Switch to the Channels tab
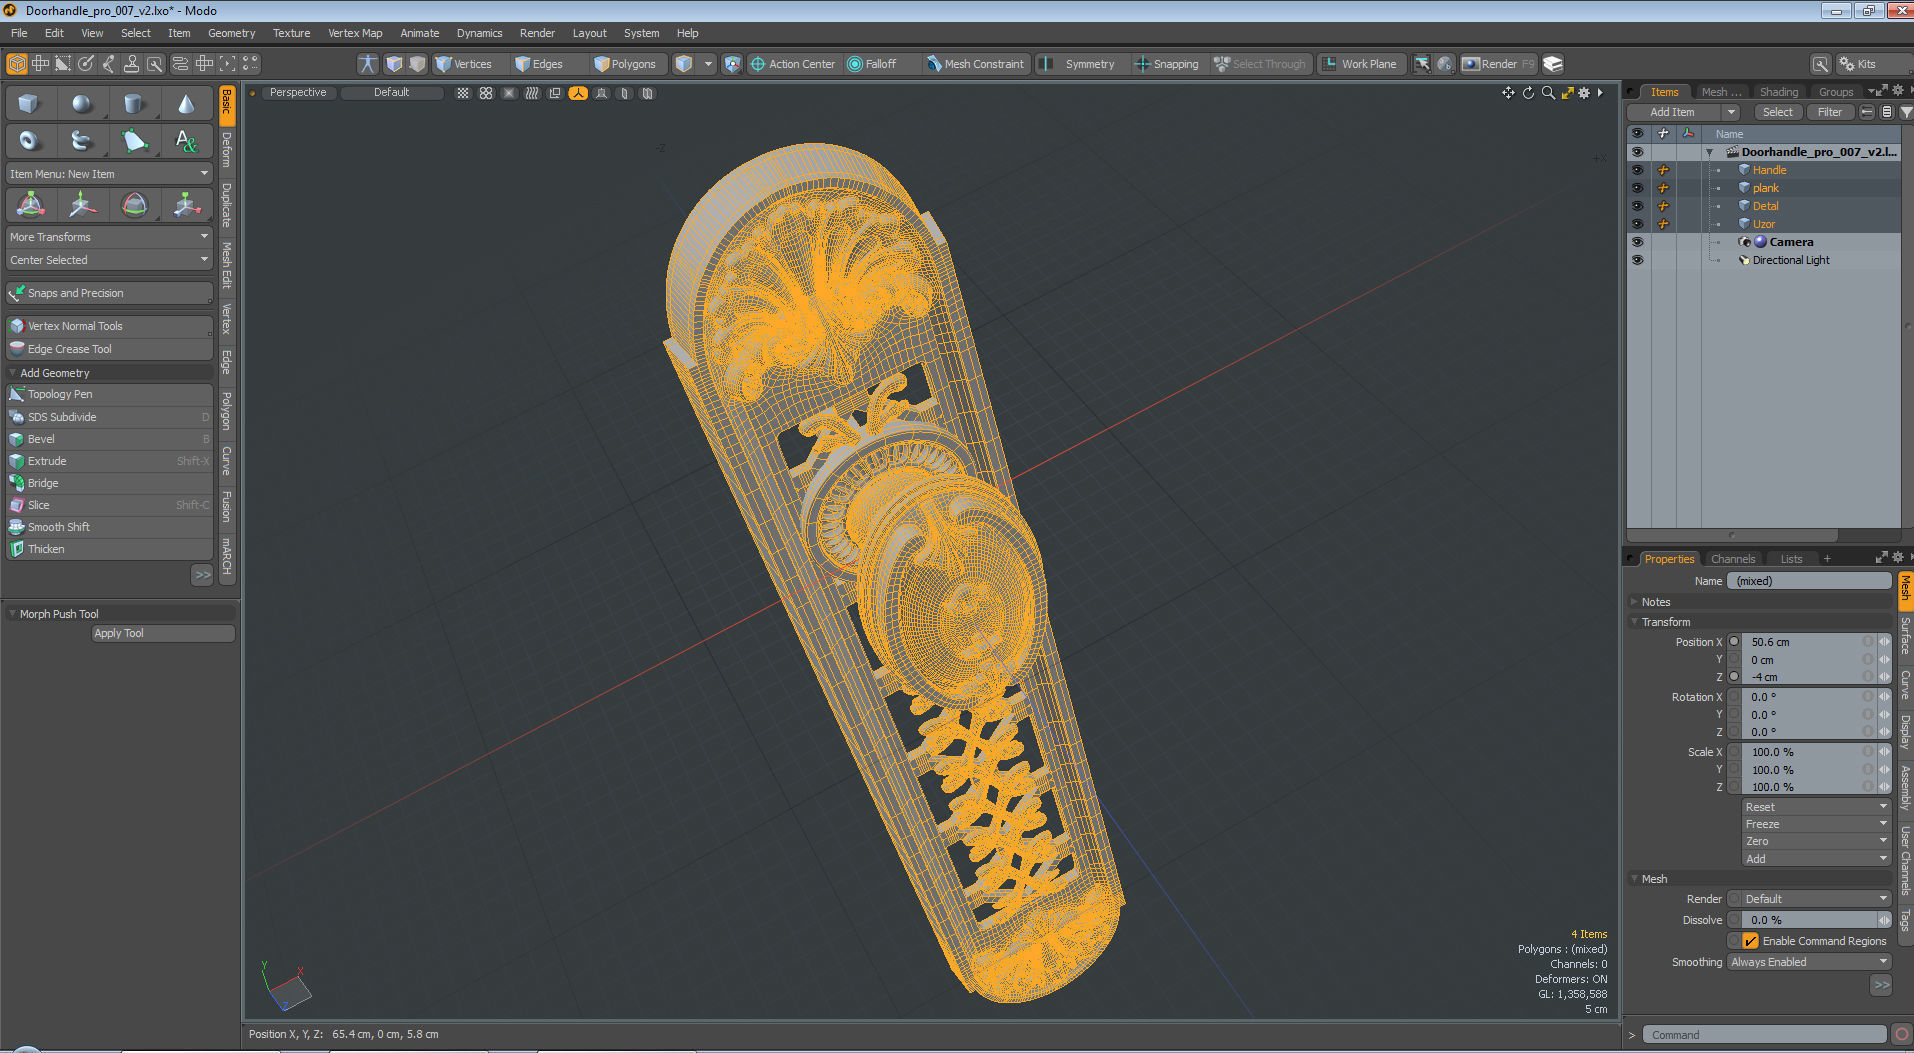1914x1053 pixels. coord(1733,559)
